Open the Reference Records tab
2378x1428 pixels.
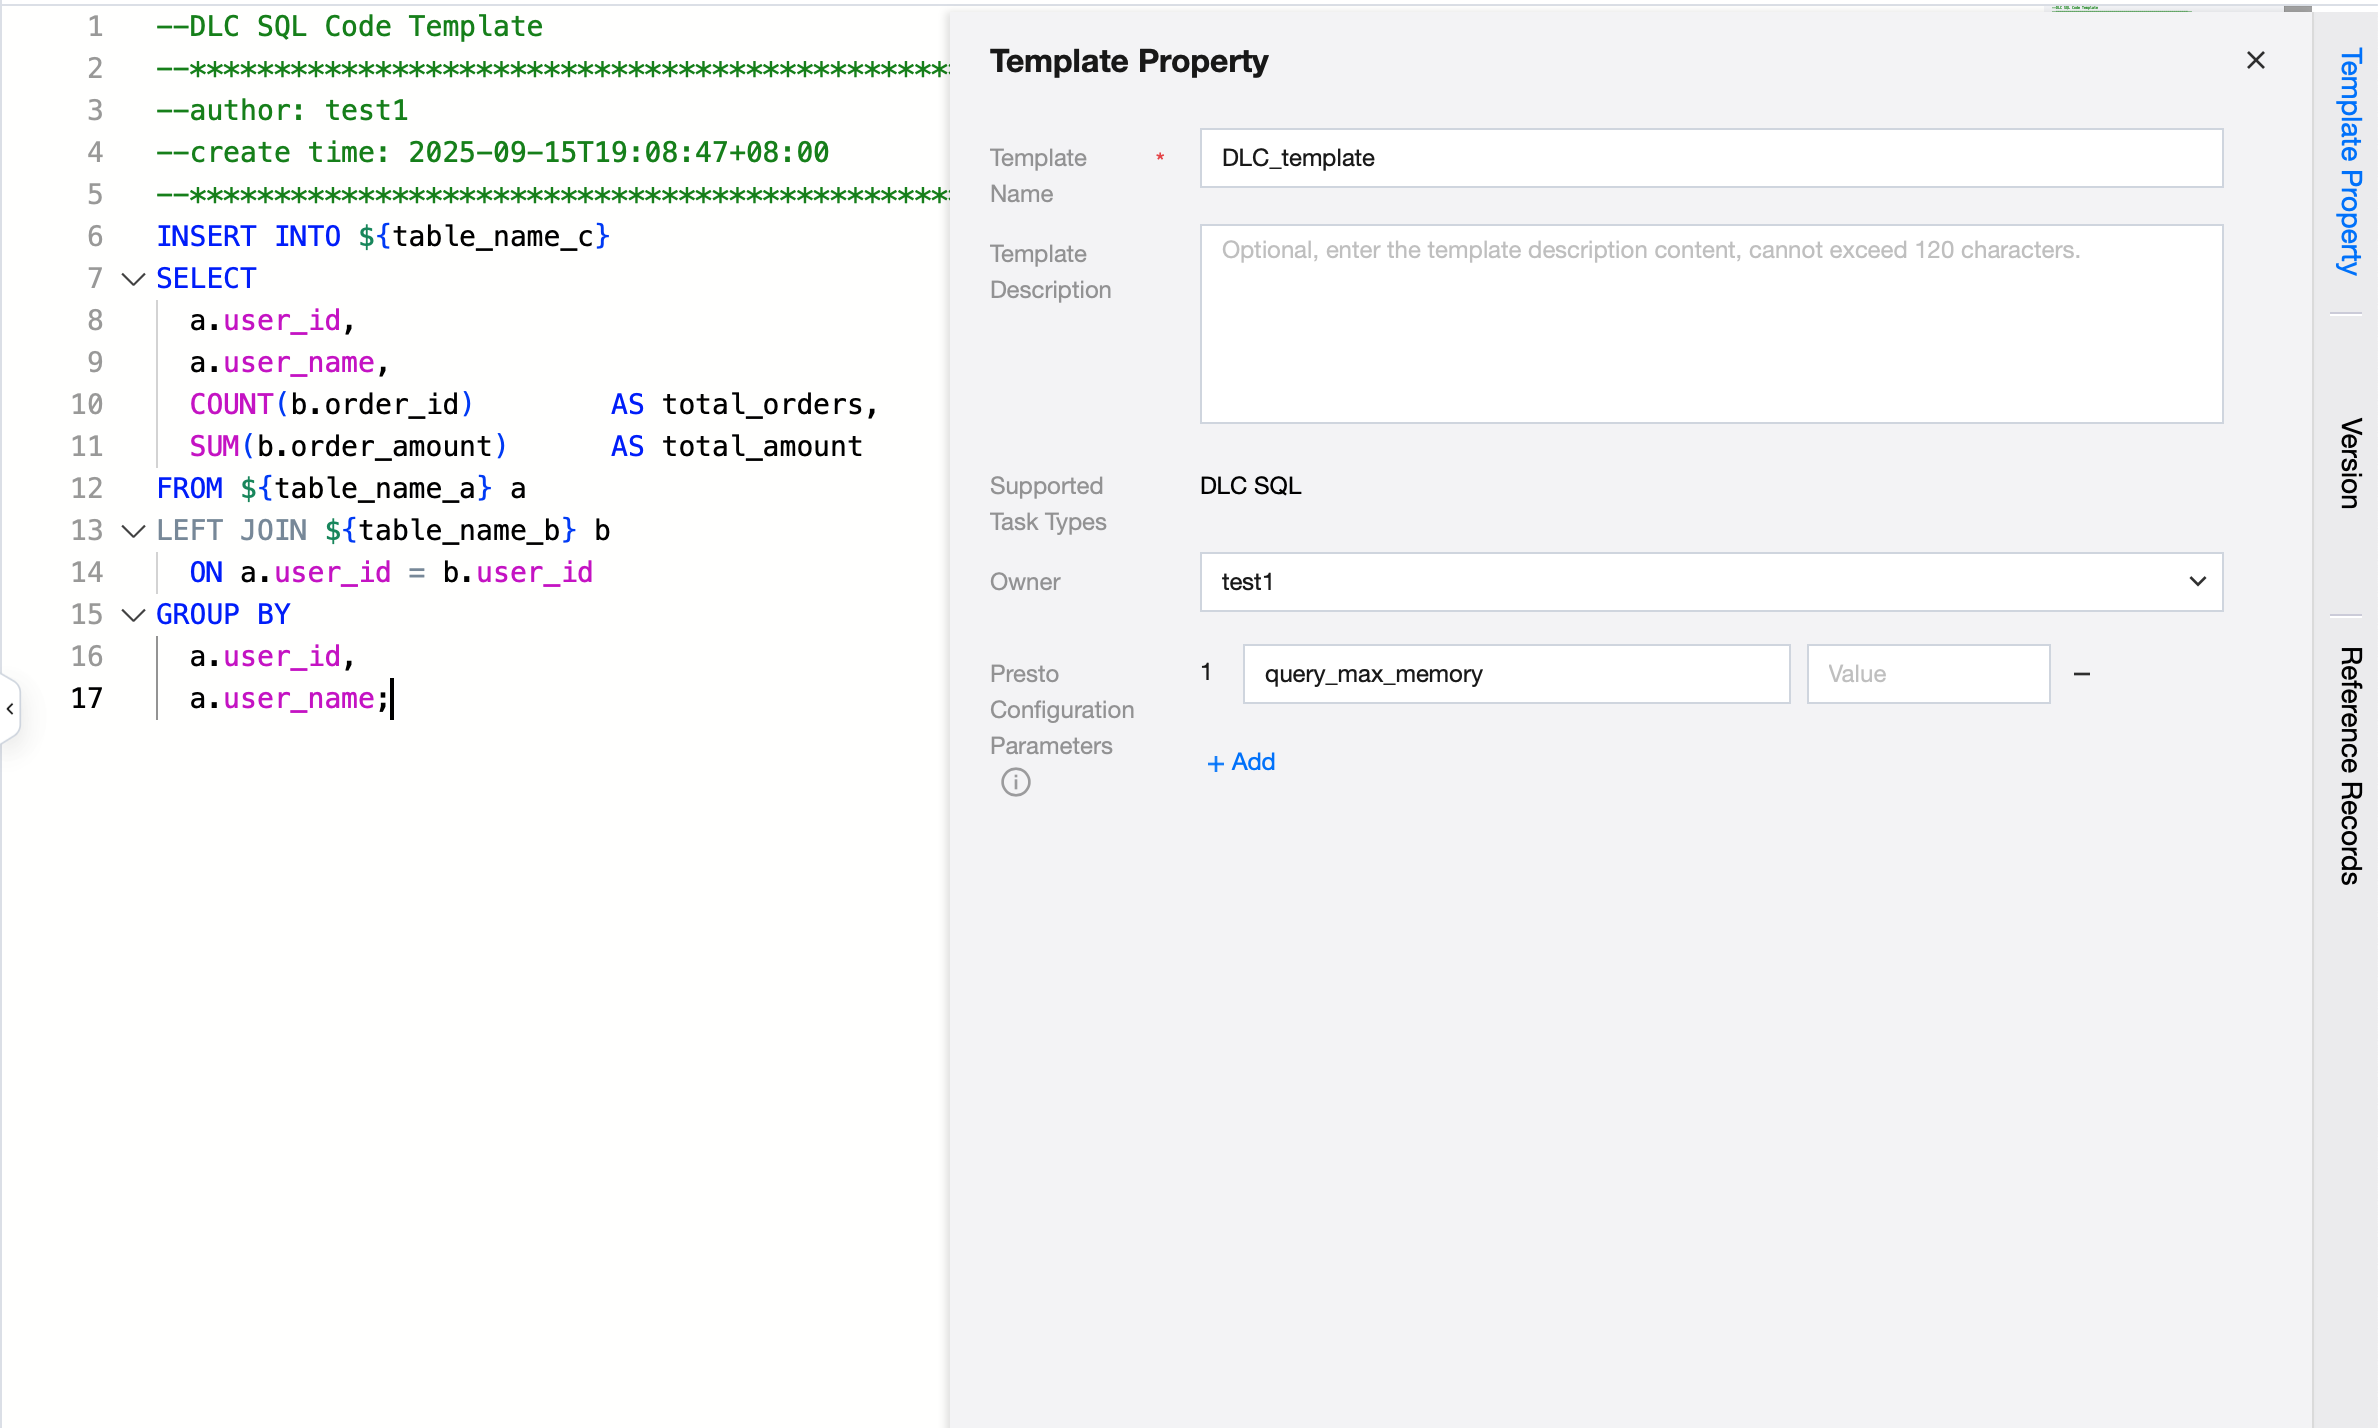click(x=2350, y=765)
